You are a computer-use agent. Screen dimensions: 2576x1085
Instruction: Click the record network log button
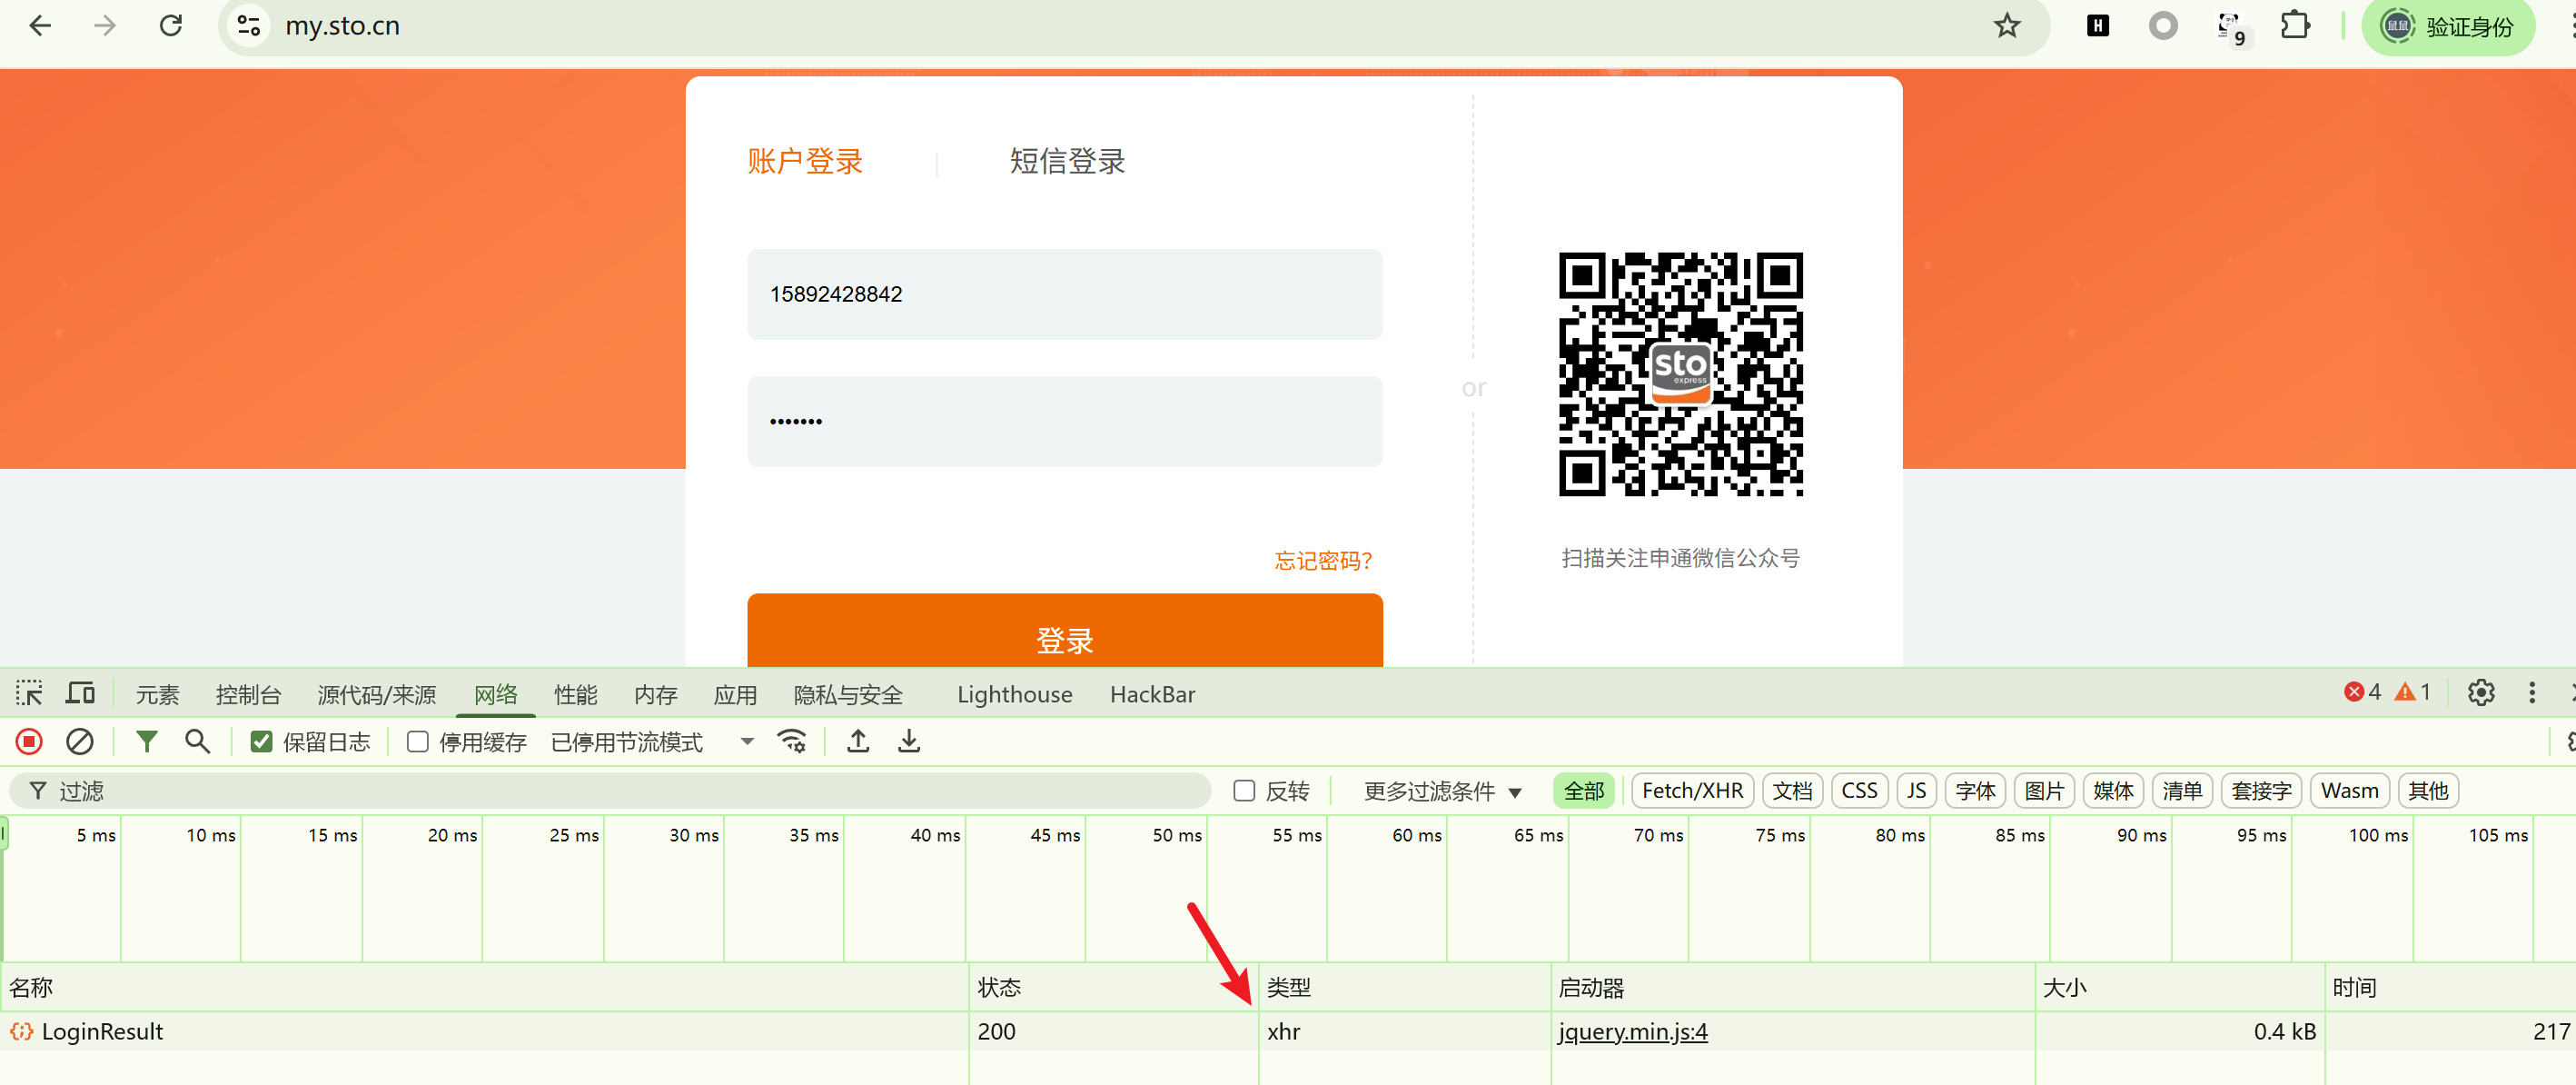pyautogui.click(x=29, y=741)
